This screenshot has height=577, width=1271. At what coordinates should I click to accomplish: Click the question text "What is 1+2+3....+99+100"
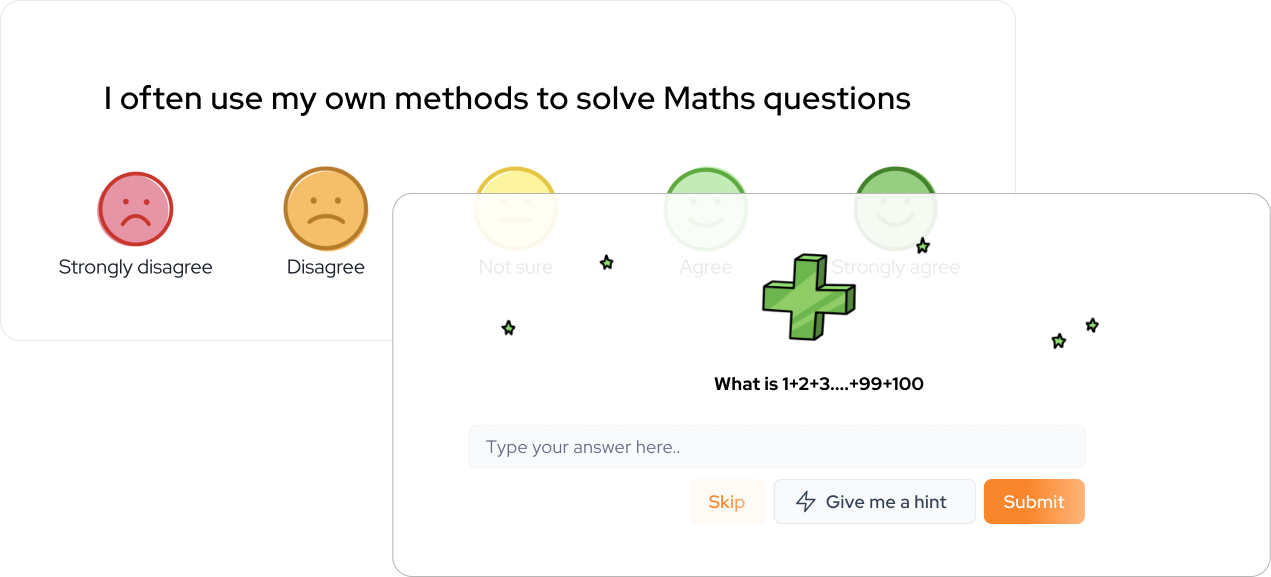pos(818,384)
